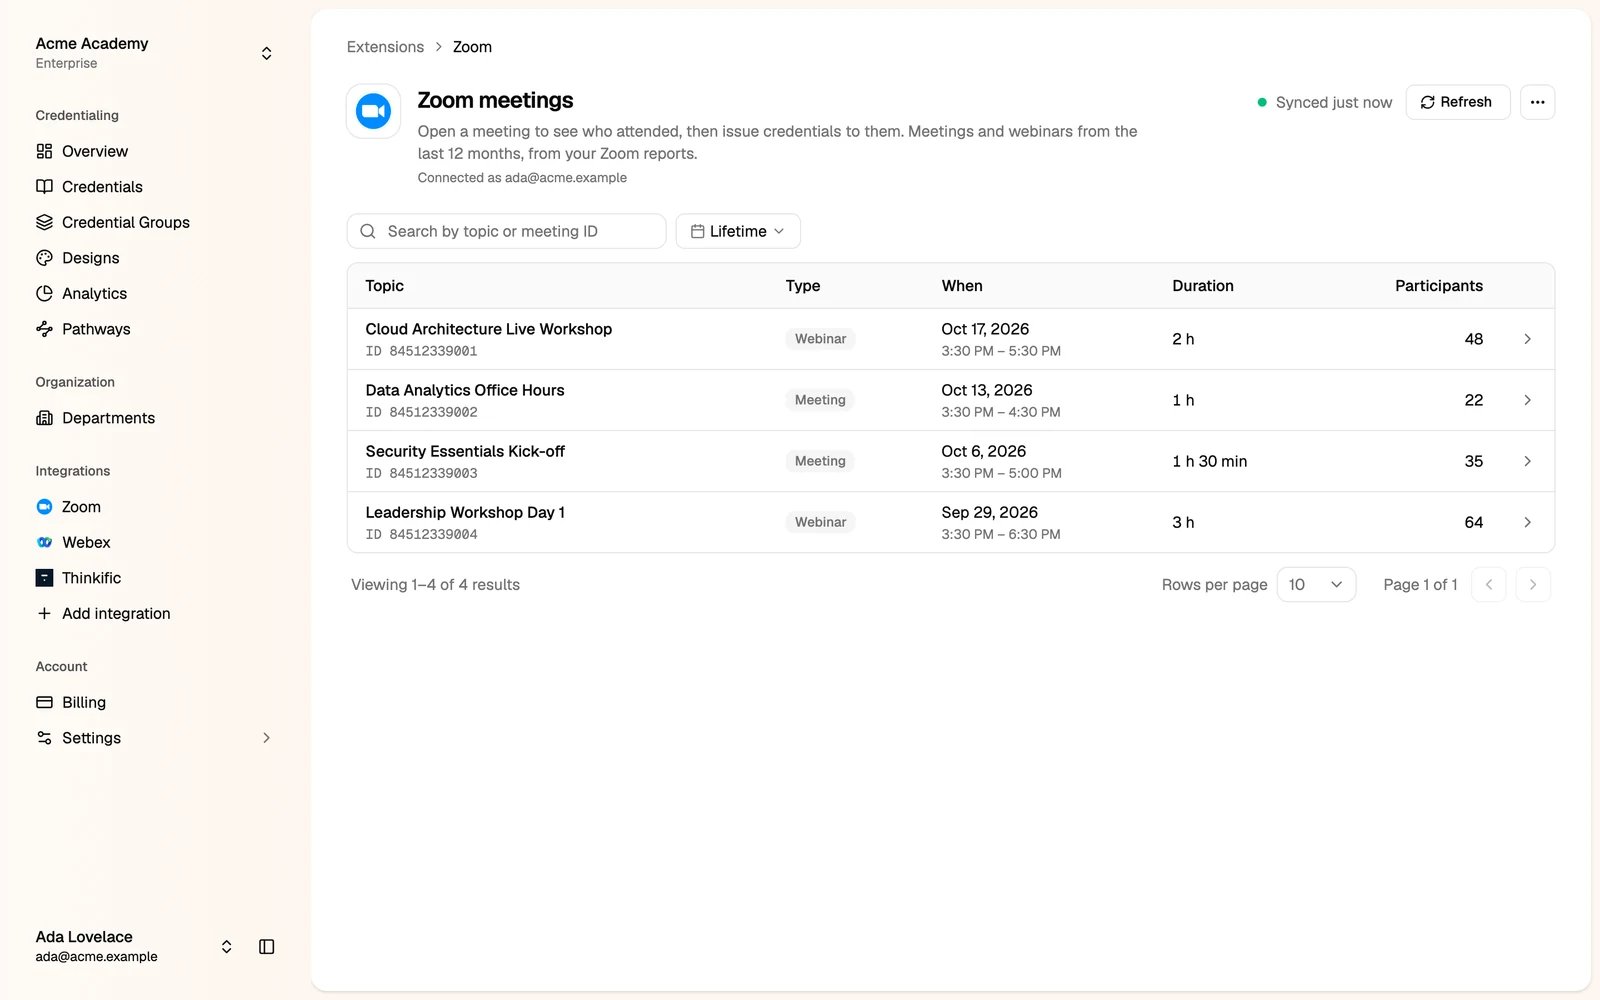Screen dimensions: 1600x1000
Task: Click the Webex integration icon
Action: (44, 542)
